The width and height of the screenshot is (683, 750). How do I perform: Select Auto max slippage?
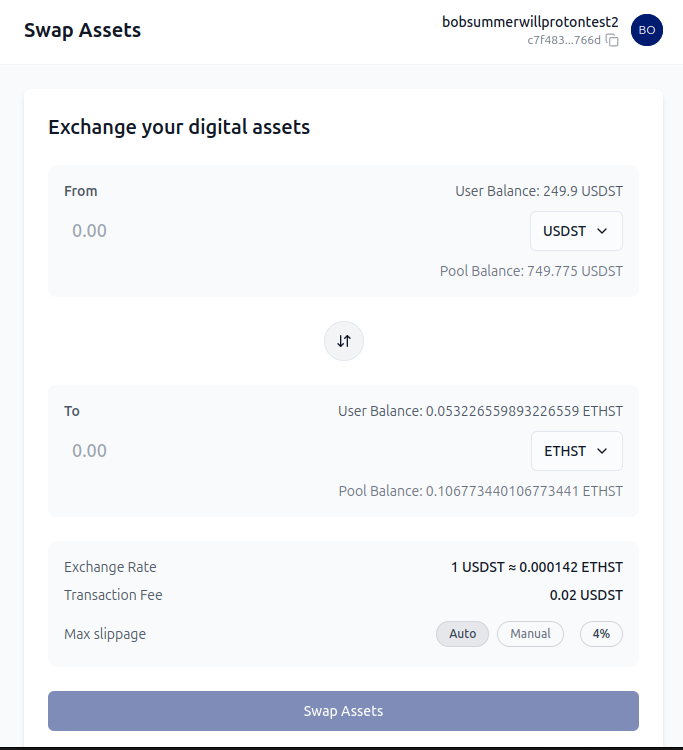[462, 634]
